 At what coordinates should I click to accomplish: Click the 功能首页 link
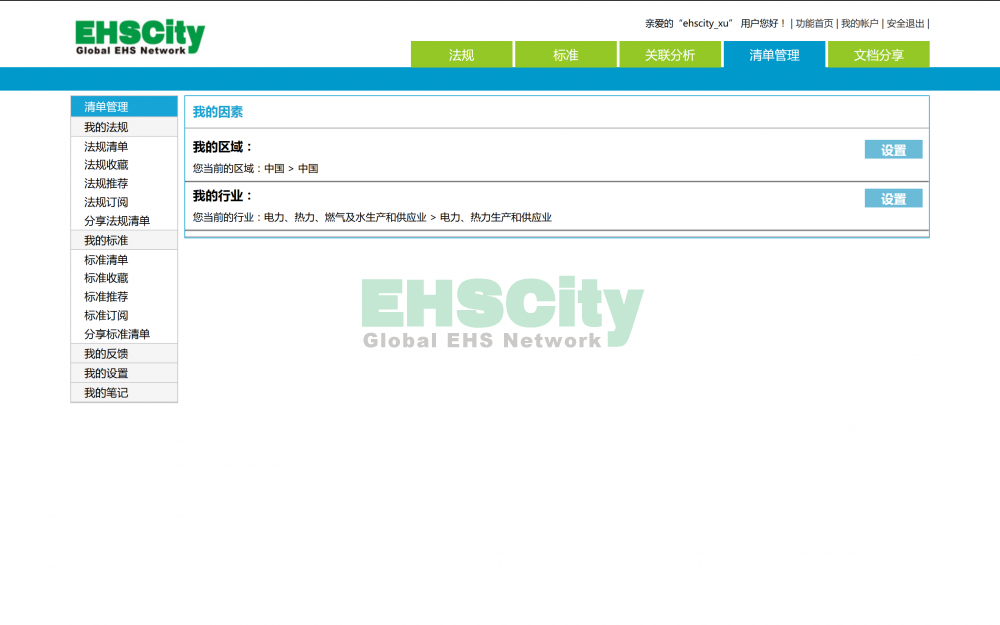click(x=814, y=24)
